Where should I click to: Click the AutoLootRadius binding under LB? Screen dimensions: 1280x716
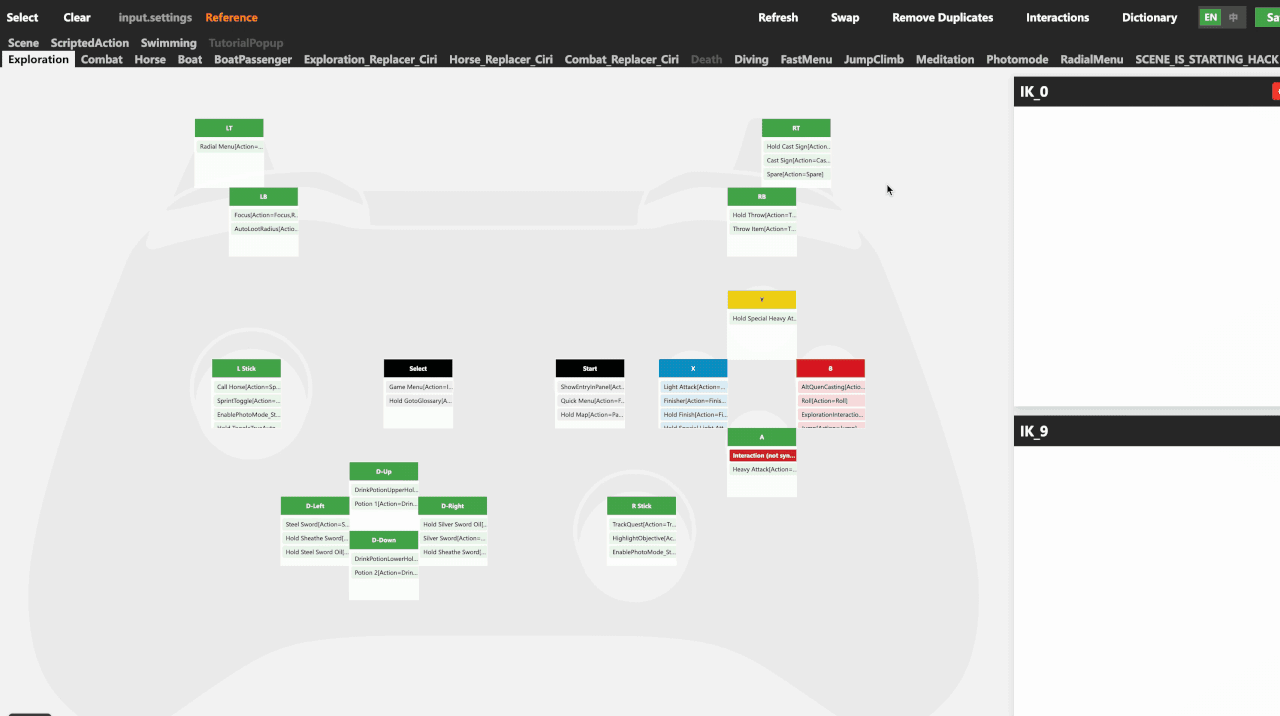point(264,229)
